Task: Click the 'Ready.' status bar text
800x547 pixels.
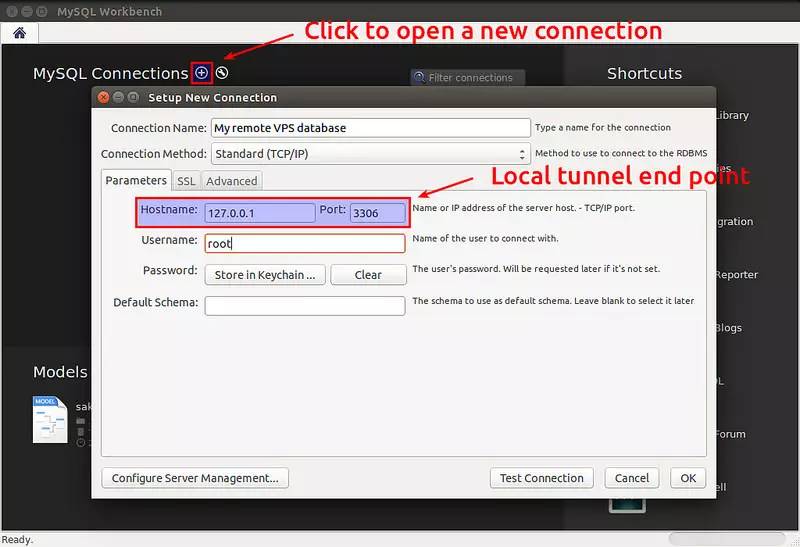Action: pos(17,539)
